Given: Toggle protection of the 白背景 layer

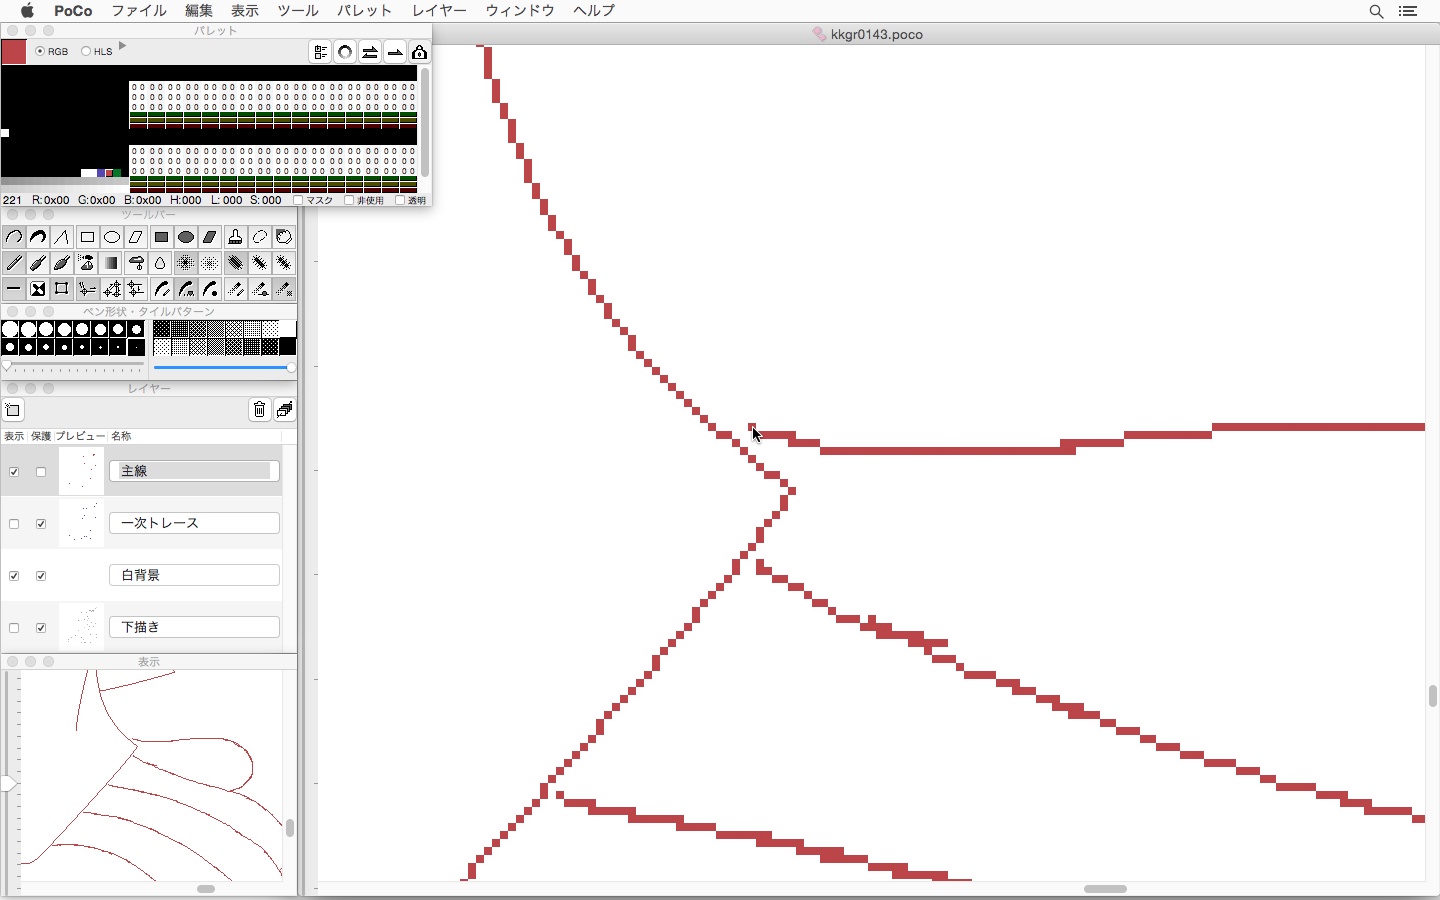Looking at the screenshot, I should click(41, 576).
